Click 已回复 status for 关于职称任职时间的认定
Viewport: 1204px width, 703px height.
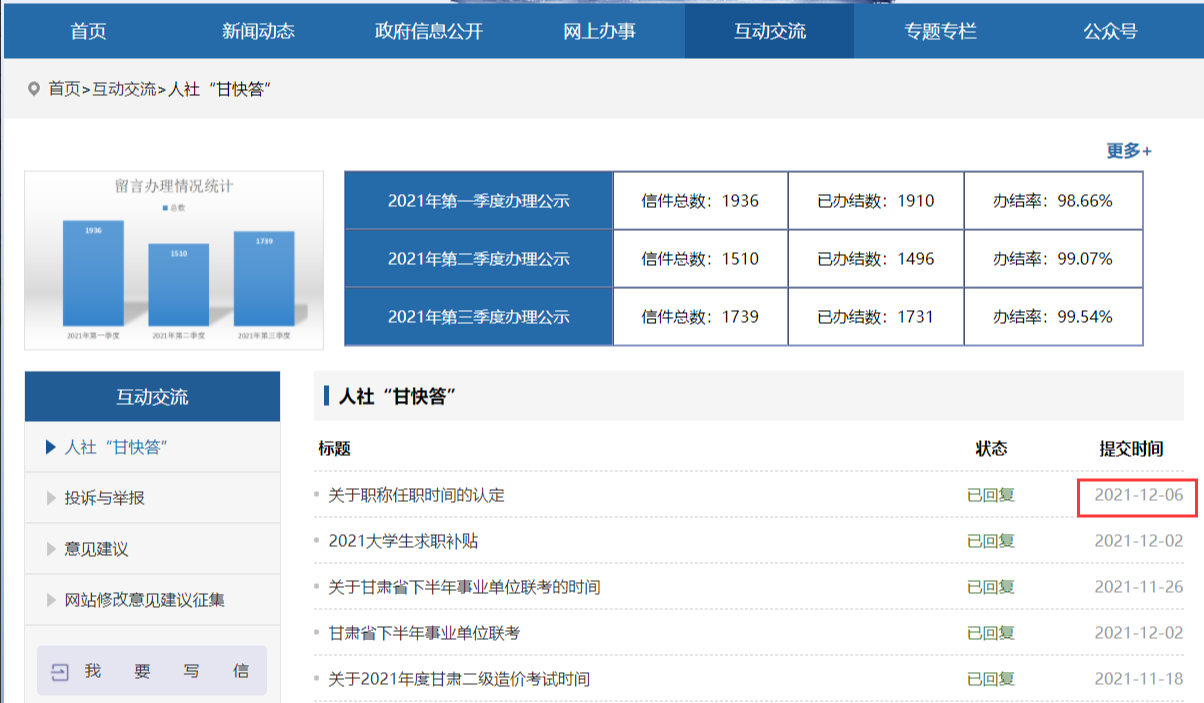(991, 495)
